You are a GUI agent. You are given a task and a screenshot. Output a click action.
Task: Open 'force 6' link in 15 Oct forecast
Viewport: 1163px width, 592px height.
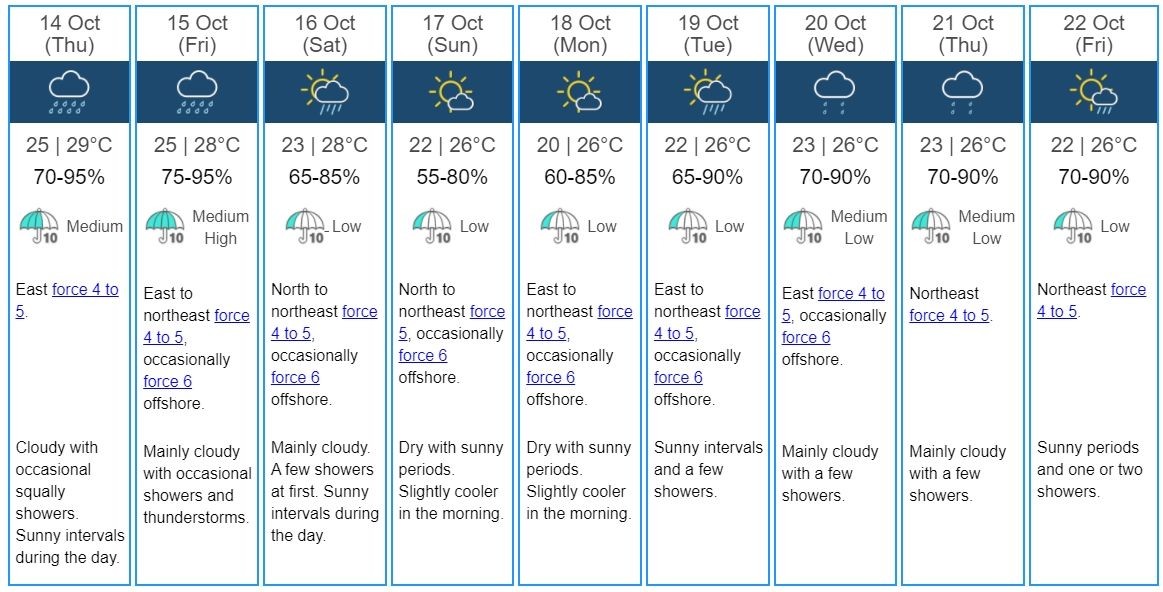click(x=167, y=381)
